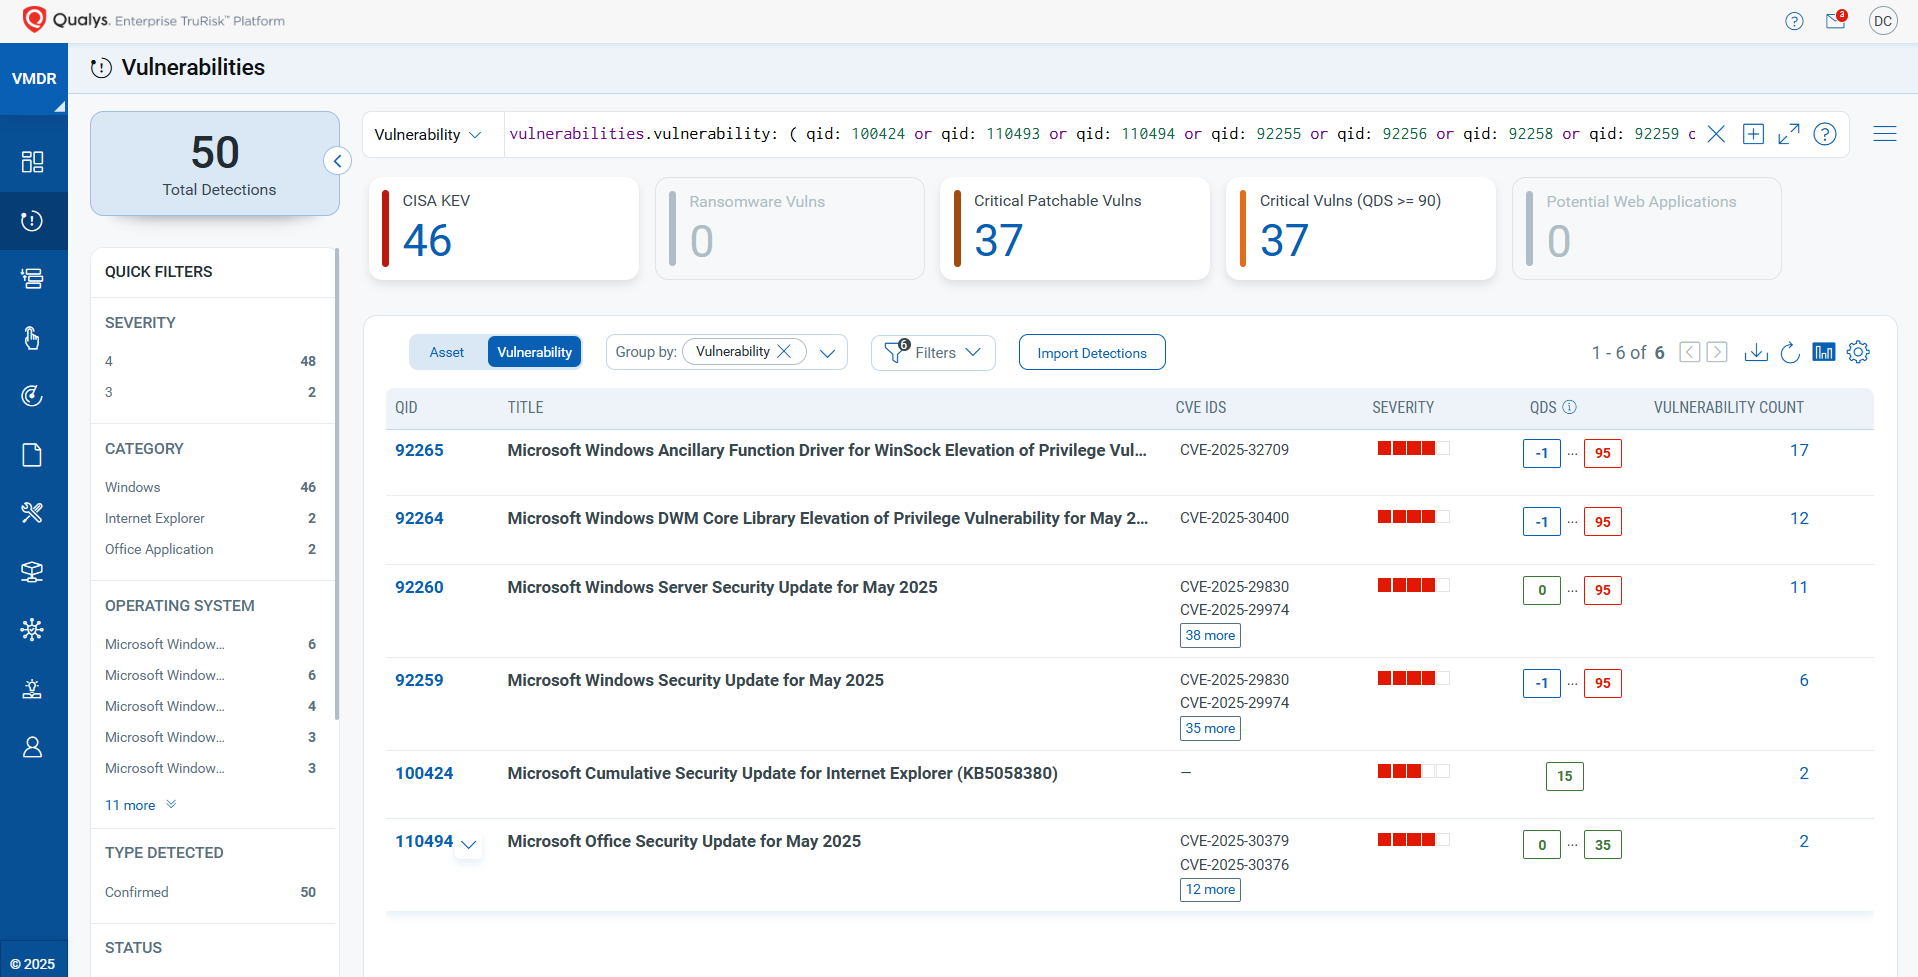Click the hand pointer icon in the sidebar
1918x977 pixels.
coord(32,338)
